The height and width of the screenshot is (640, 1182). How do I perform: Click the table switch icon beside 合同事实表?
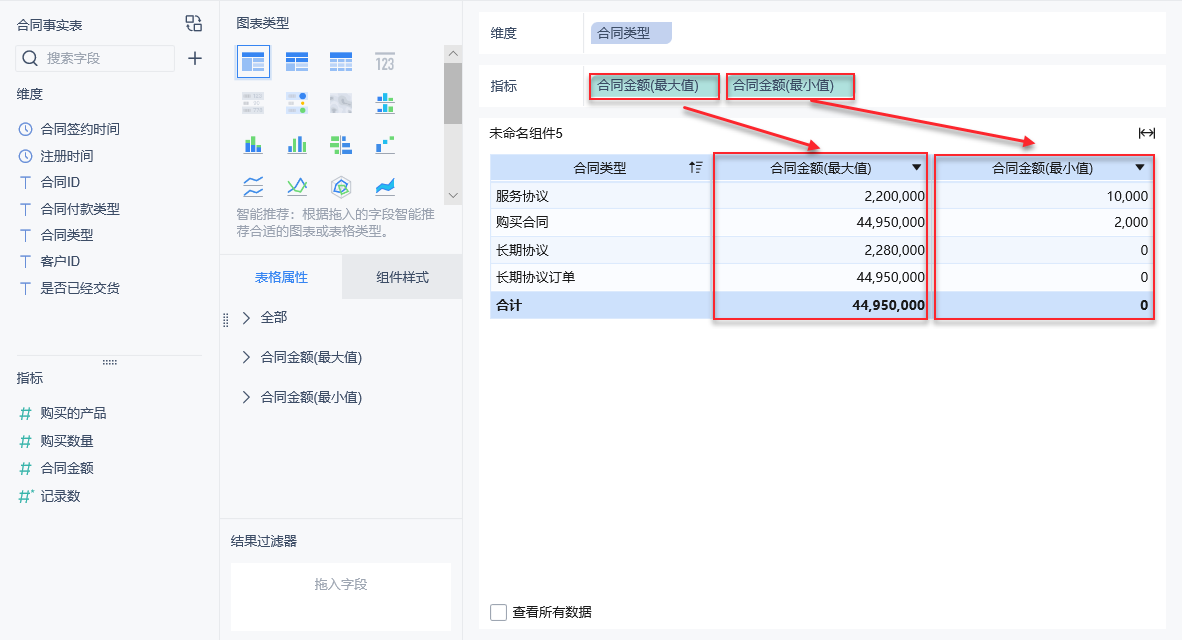[194, 24]
